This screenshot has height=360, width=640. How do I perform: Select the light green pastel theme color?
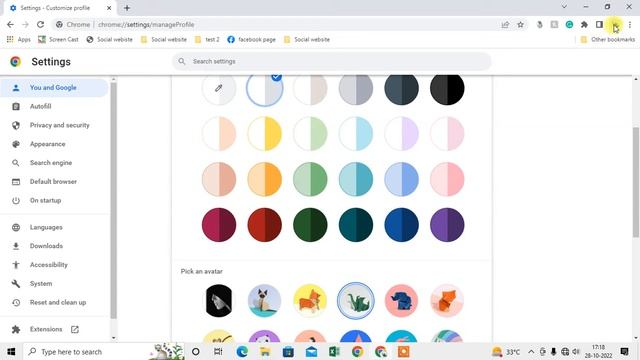click(x=310, y=133)
